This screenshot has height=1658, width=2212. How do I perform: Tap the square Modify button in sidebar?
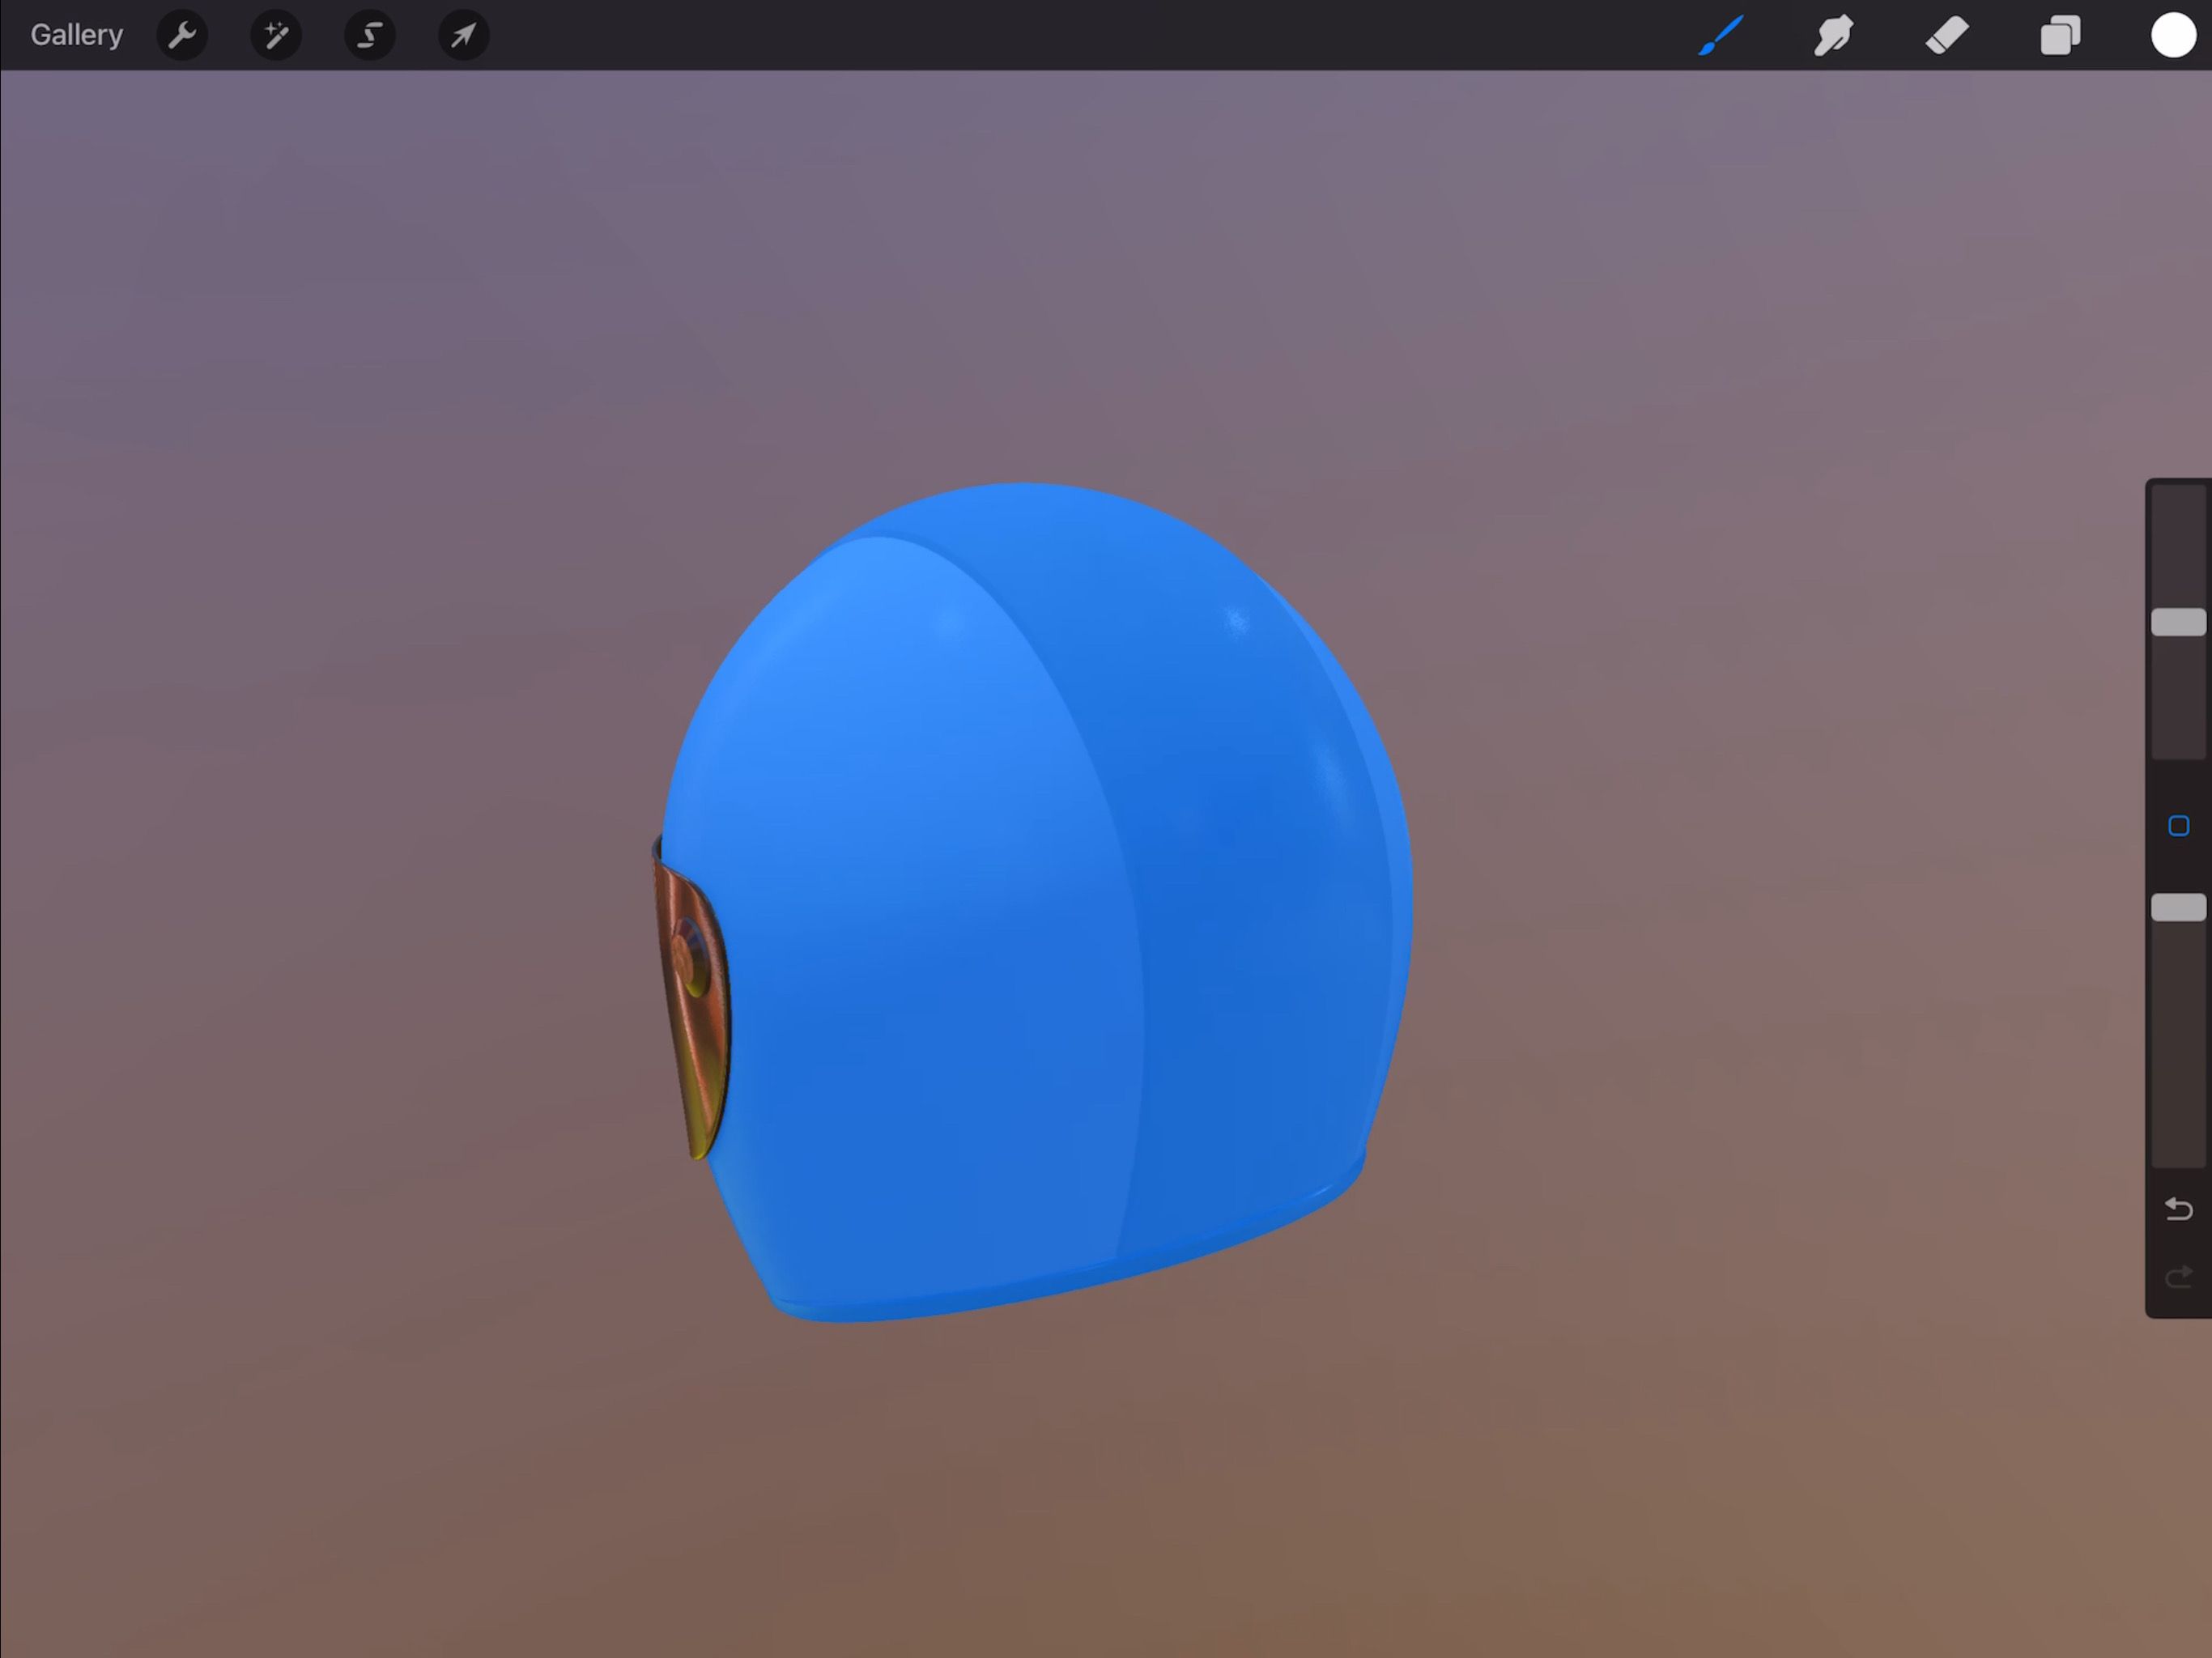[x=2179, y=825]
